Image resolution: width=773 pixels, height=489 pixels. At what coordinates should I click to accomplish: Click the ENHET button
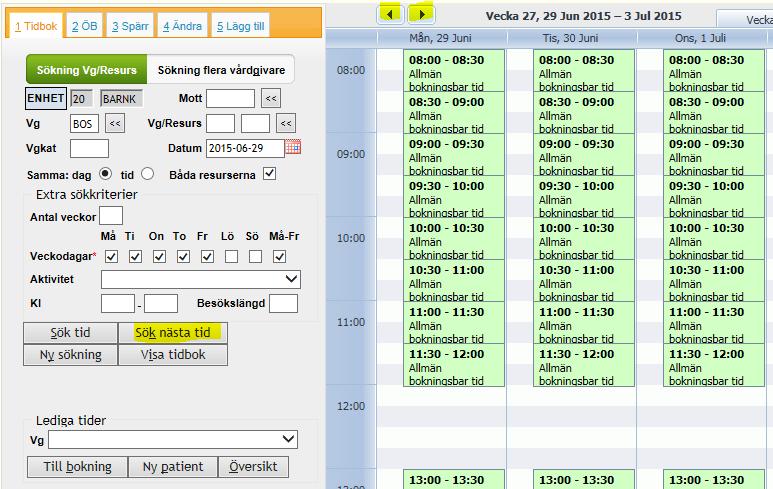coord(45,98)
